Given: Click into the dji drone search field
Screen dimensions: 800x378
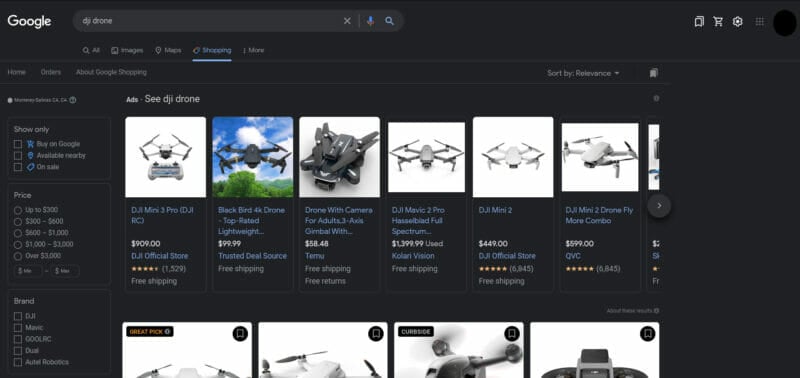Looking at the screenshot, I should [209, 21].
